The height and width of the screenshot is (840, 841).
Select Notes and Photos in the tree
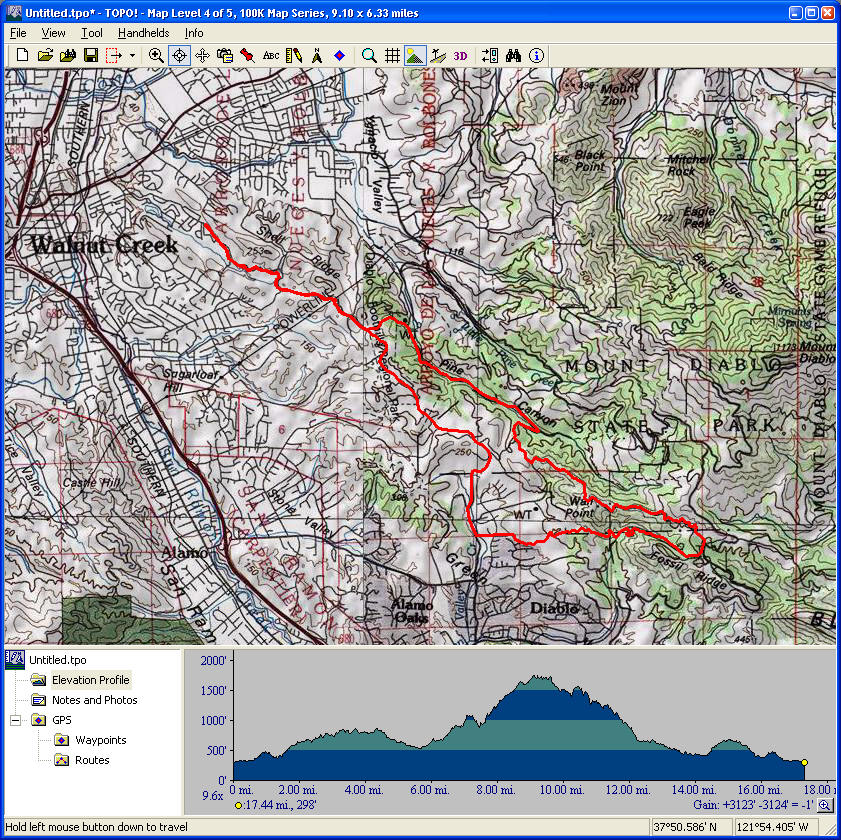(94, 700)
